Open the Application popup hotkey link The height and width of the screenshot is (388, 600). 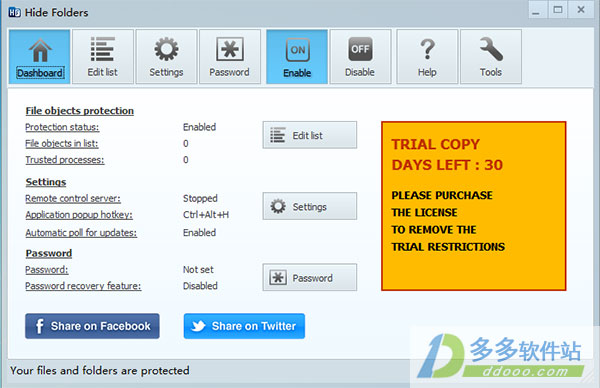point(79,215)
